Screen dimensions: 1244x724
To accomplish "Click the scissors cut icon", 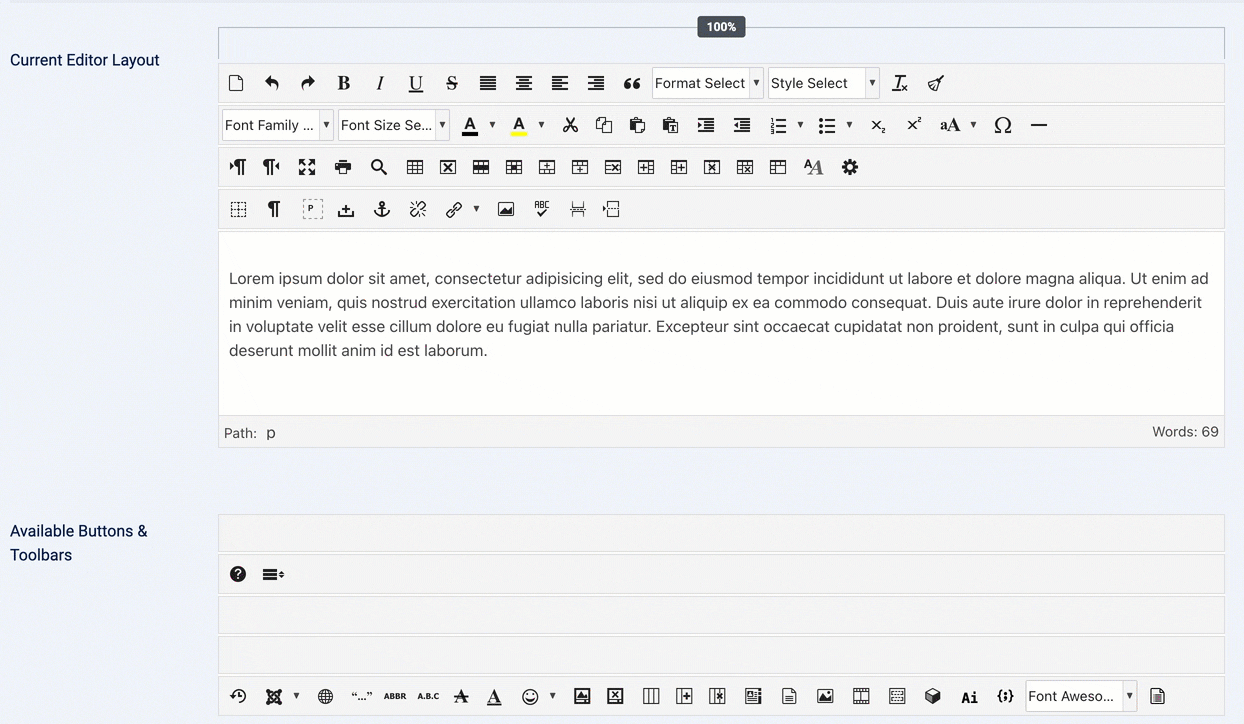I will [x=570, y=125].
